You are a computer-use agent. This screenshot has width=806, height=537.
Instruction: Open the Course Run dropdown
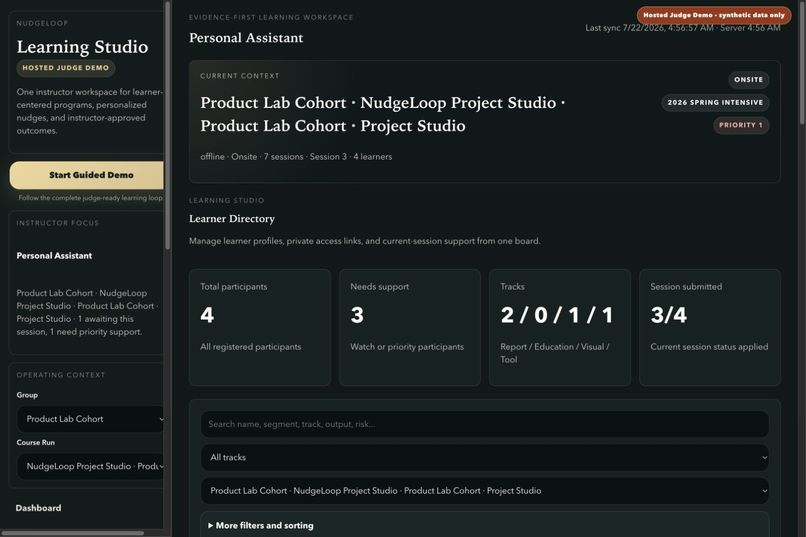tap(90, 466)
